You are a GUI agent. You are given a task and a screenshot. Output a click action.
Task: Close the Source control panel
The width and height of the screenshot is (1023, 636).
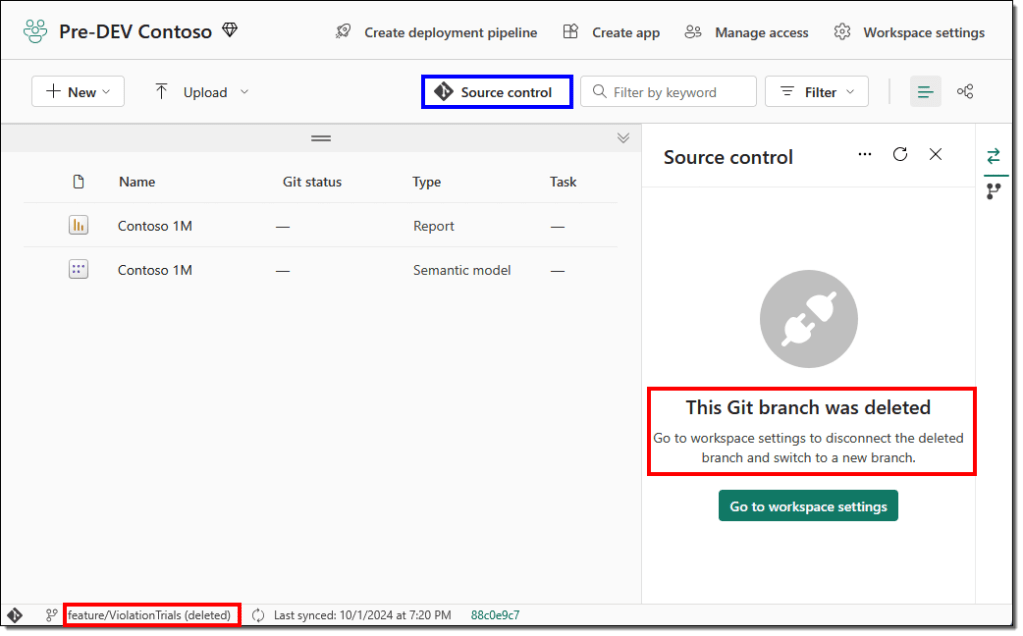(x=935, y=154)
